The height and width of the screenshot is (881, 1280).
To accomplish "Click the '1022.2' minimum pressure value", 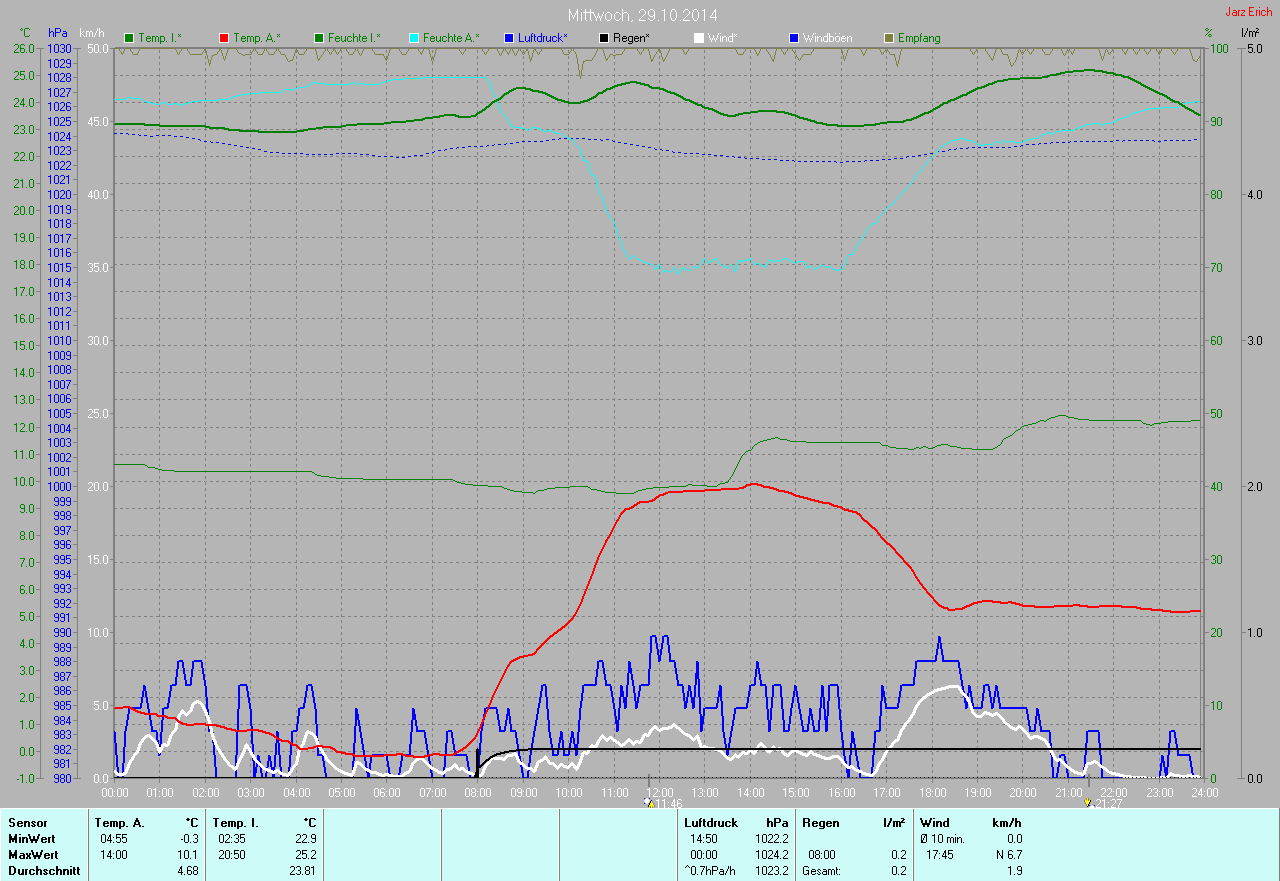I will pyautogui.click(x=771, y=839).
